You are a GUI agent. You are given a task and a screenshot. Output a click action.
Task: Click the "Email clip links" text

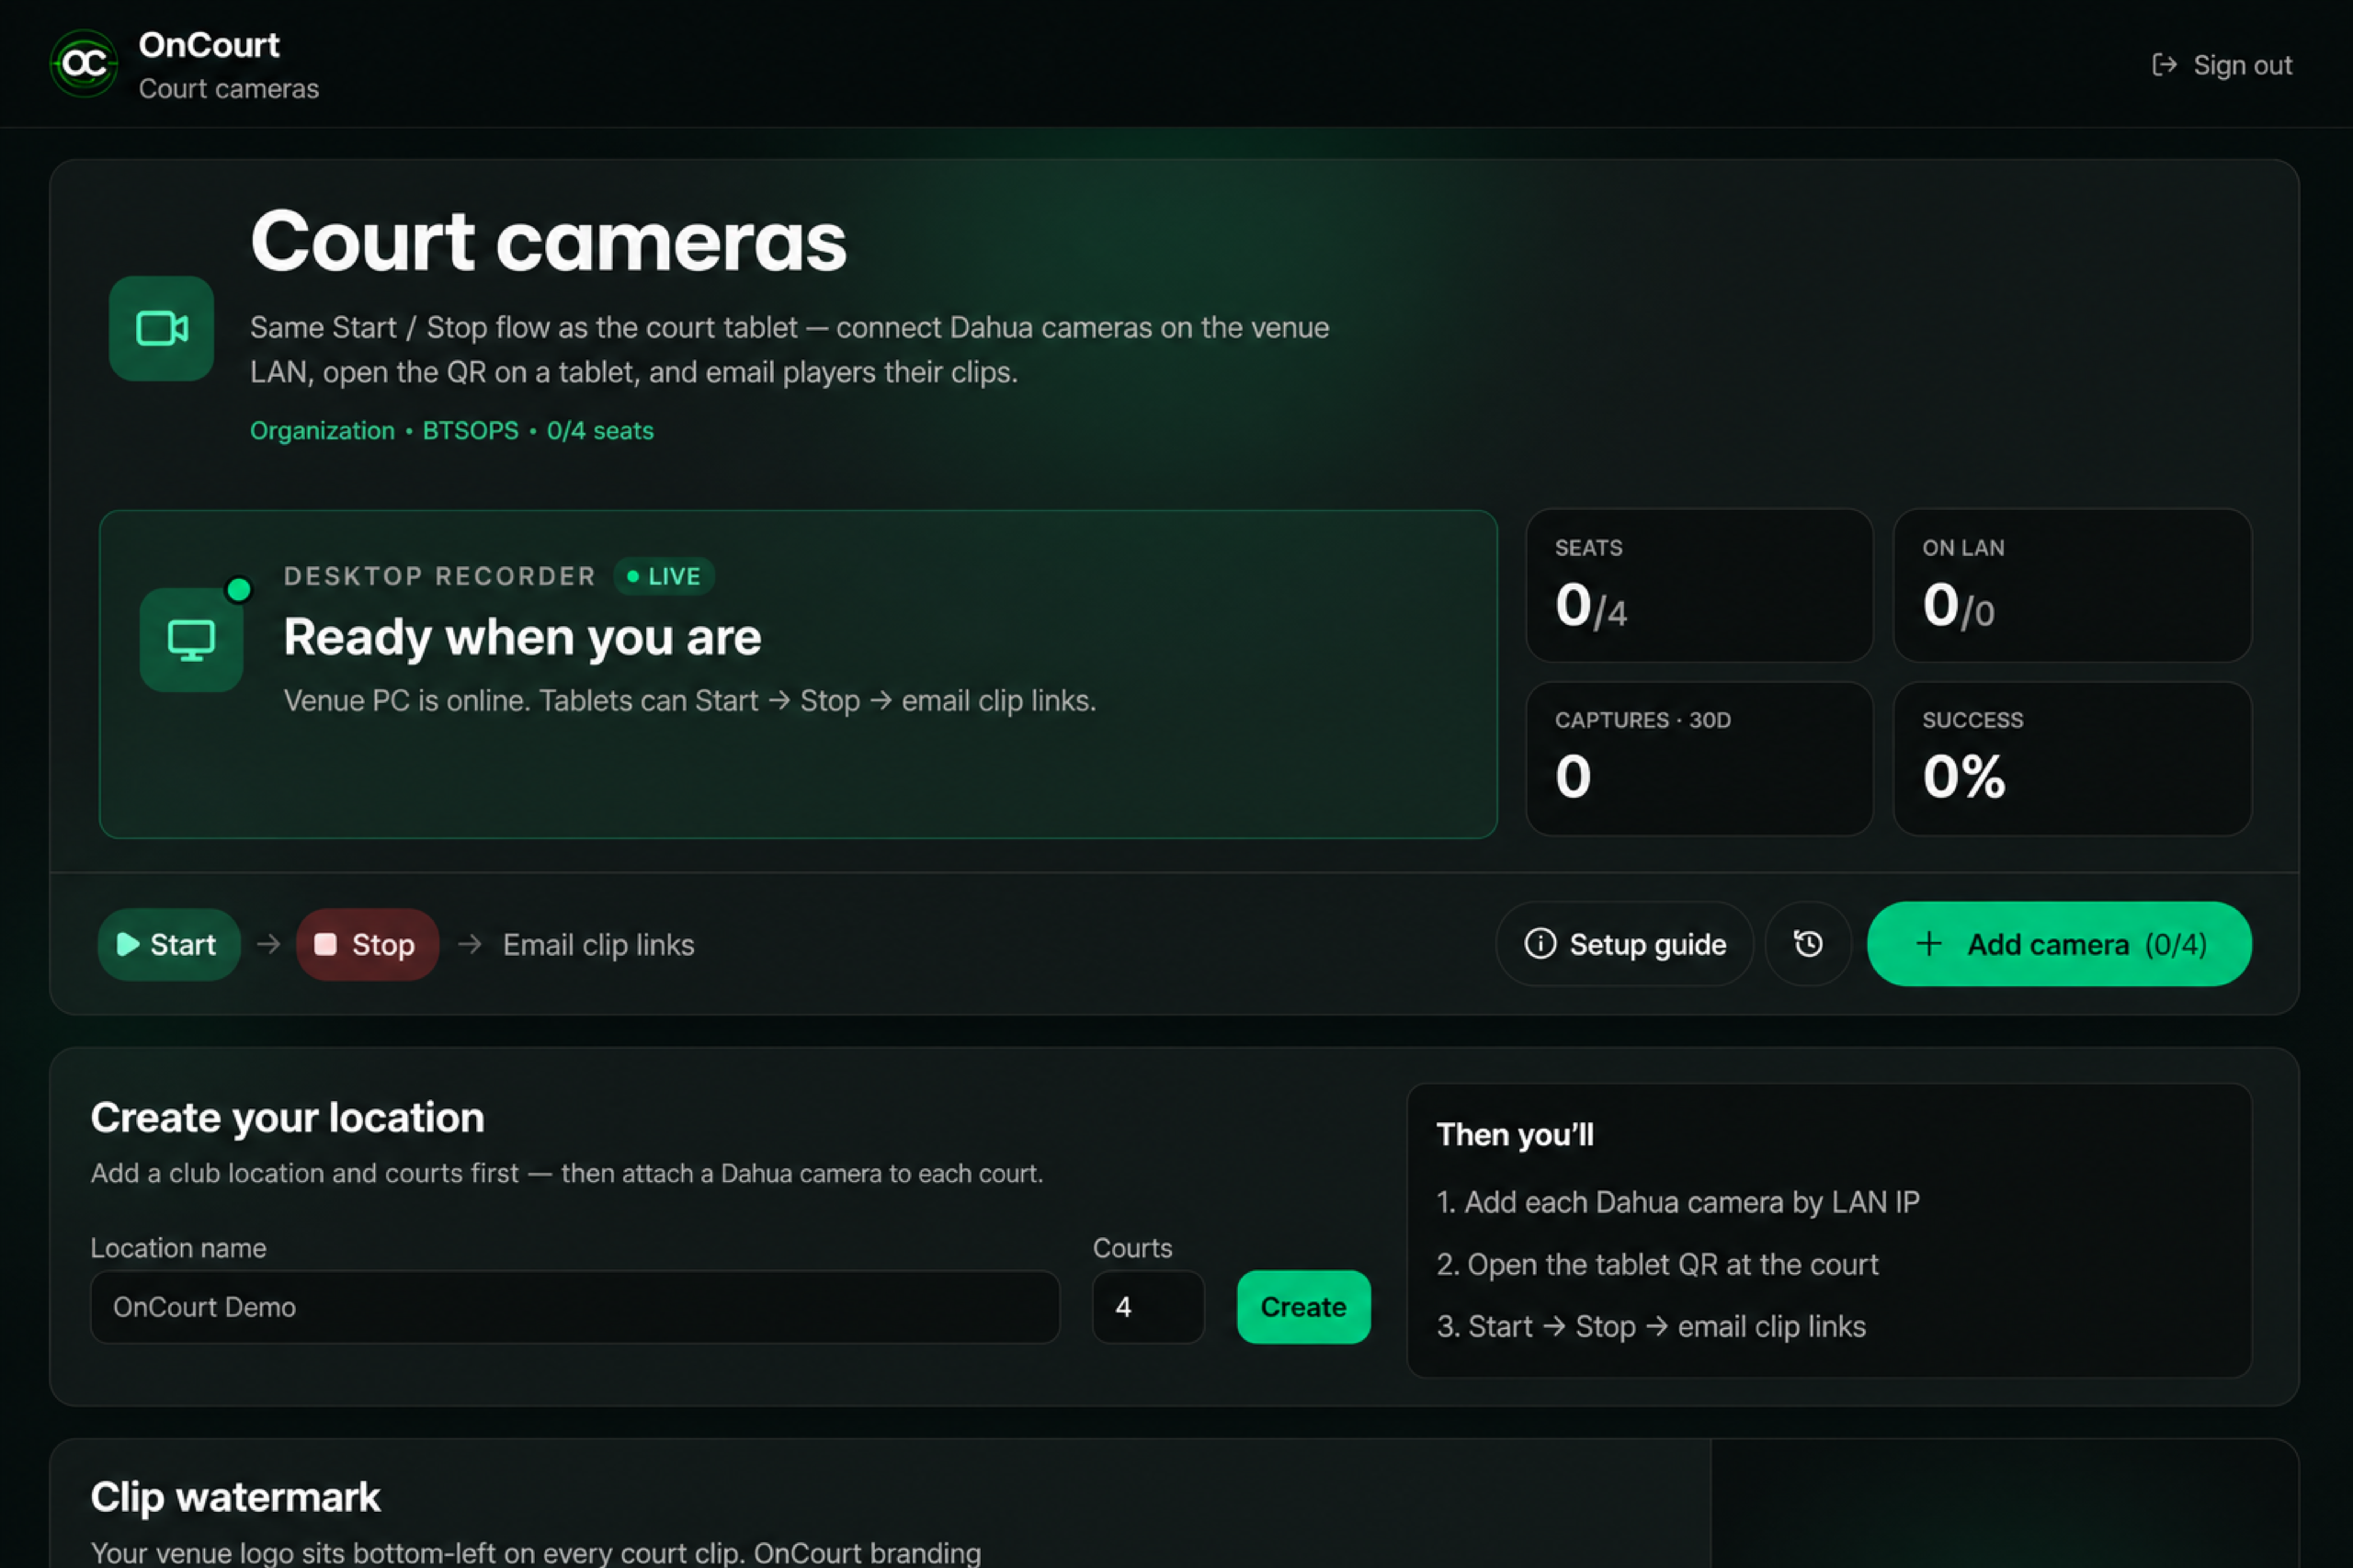[598, 945]
